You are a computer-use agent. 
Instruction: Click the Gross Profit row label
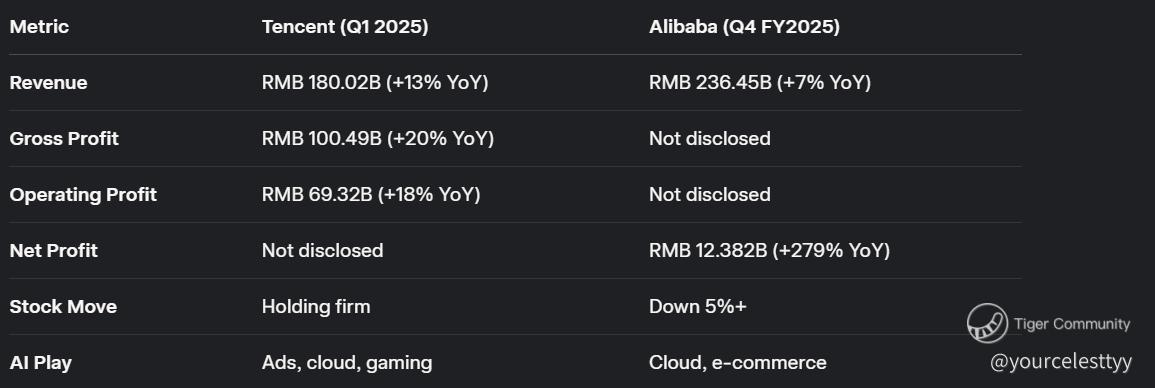coord(64,138)
